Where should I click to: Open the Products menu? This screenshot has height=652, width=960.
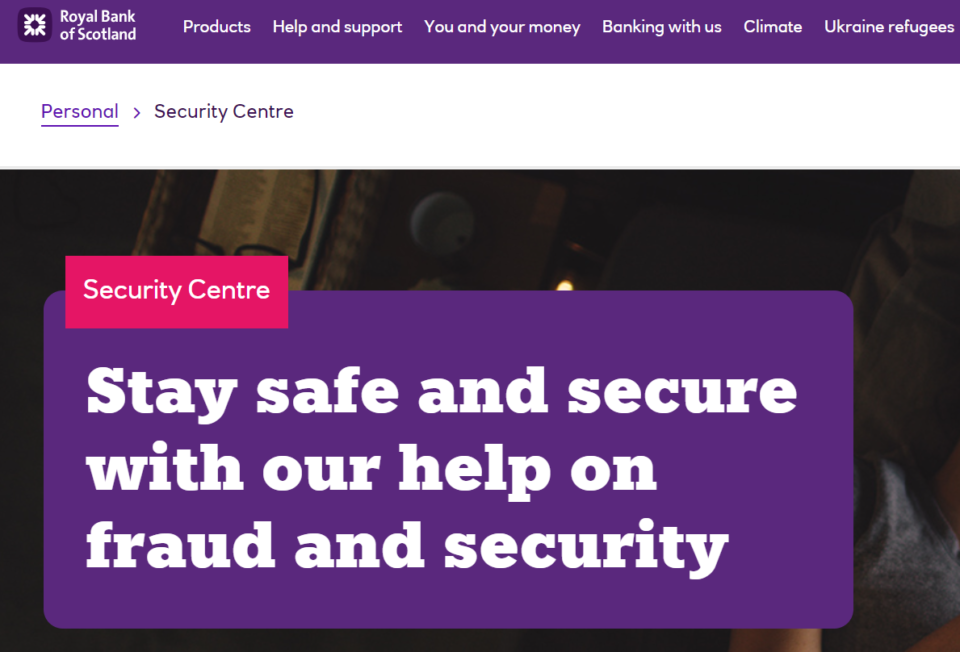click(x=217, y=27)
